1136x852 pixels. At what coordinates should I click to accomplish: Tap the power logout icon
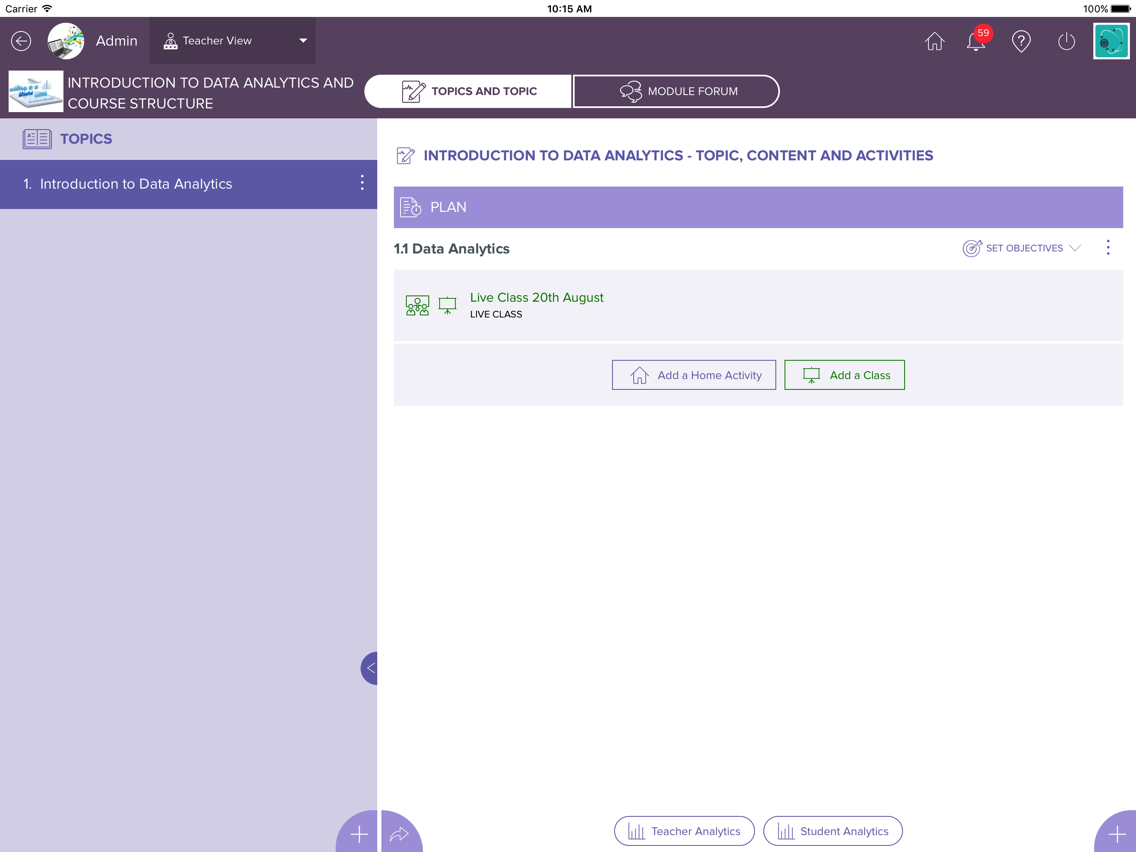1066,41
